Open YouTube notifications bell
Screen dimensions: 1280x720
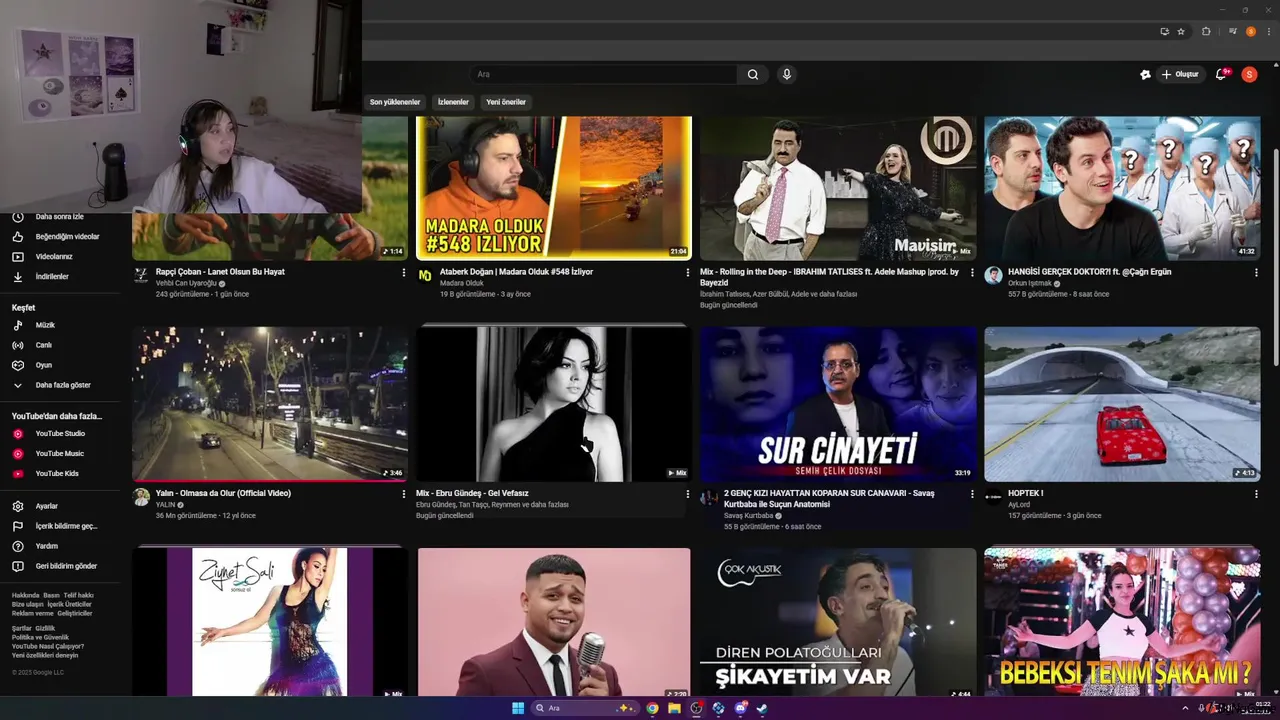(1221, 74)
